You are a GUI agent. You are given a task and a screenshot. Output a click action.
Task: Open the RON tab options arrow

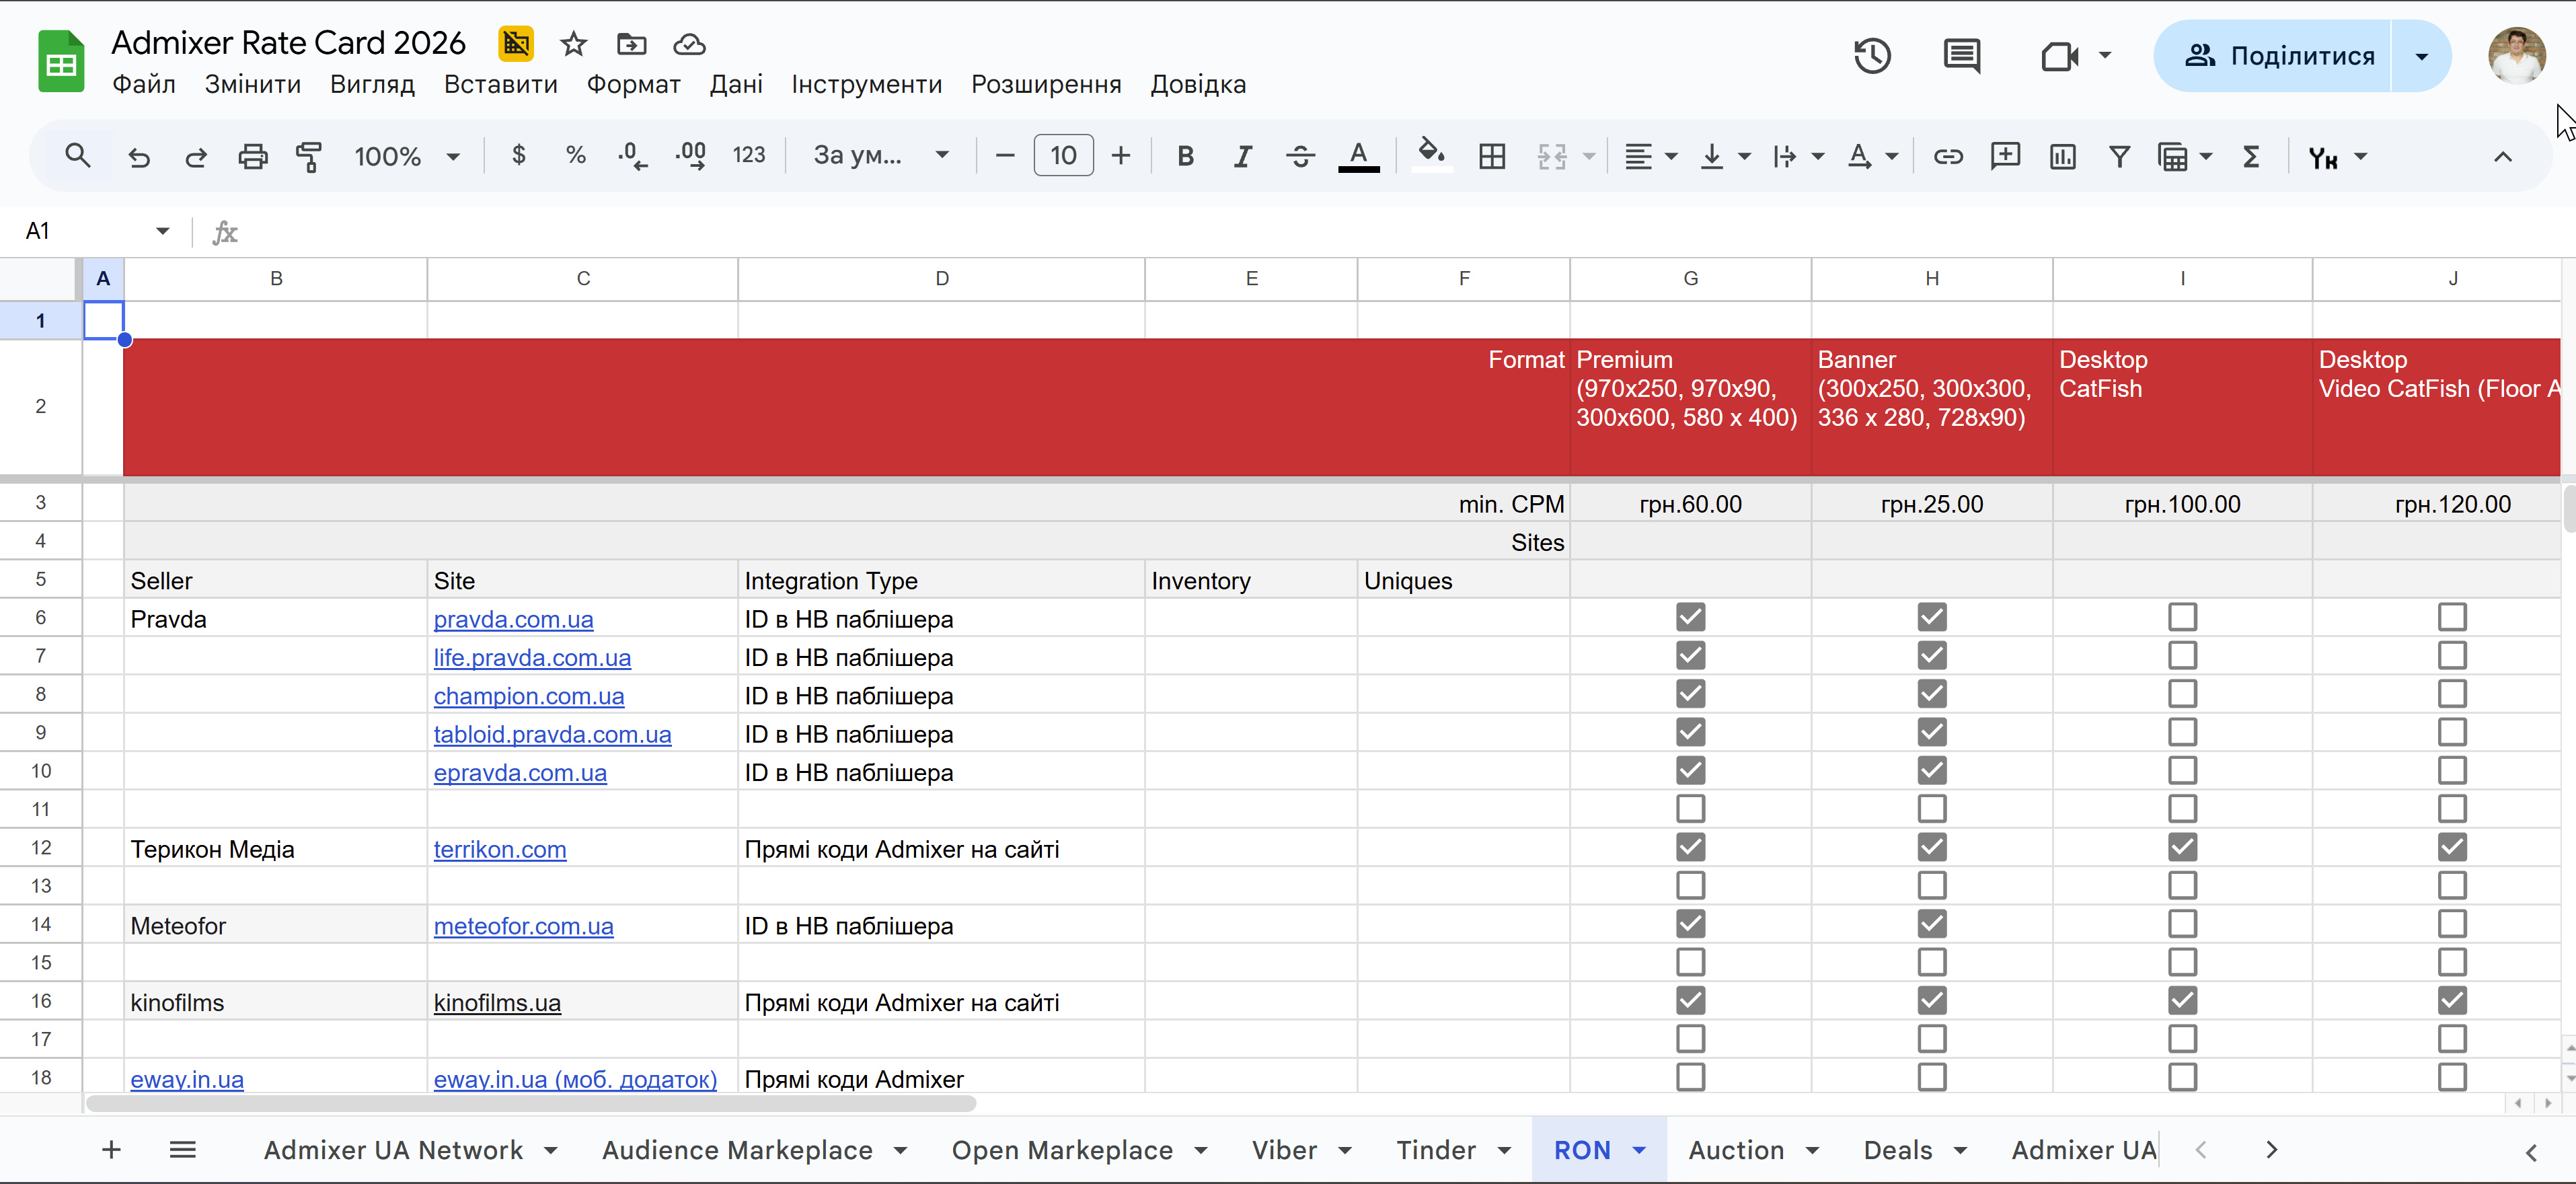point(1639,1150)
